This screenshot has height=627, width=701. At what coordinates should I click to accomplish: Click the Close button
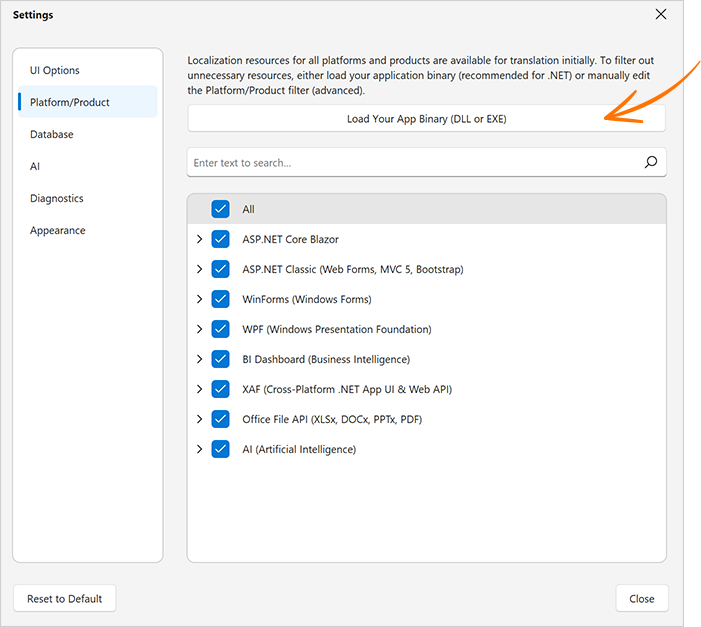[x=642, y=598]
